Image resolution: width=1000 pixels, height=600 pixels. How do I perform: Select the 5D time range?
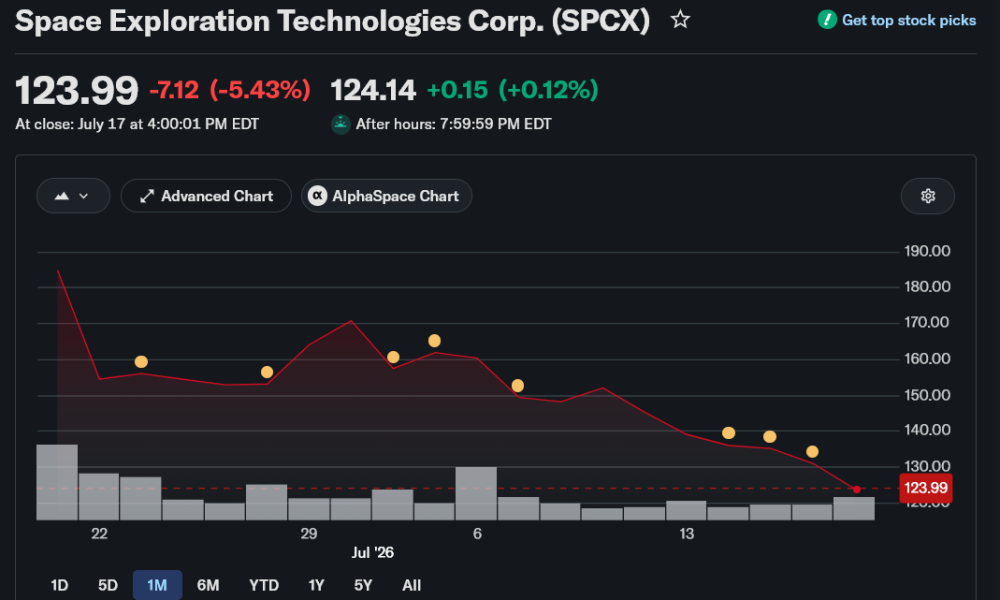click(x=108, y=585)
